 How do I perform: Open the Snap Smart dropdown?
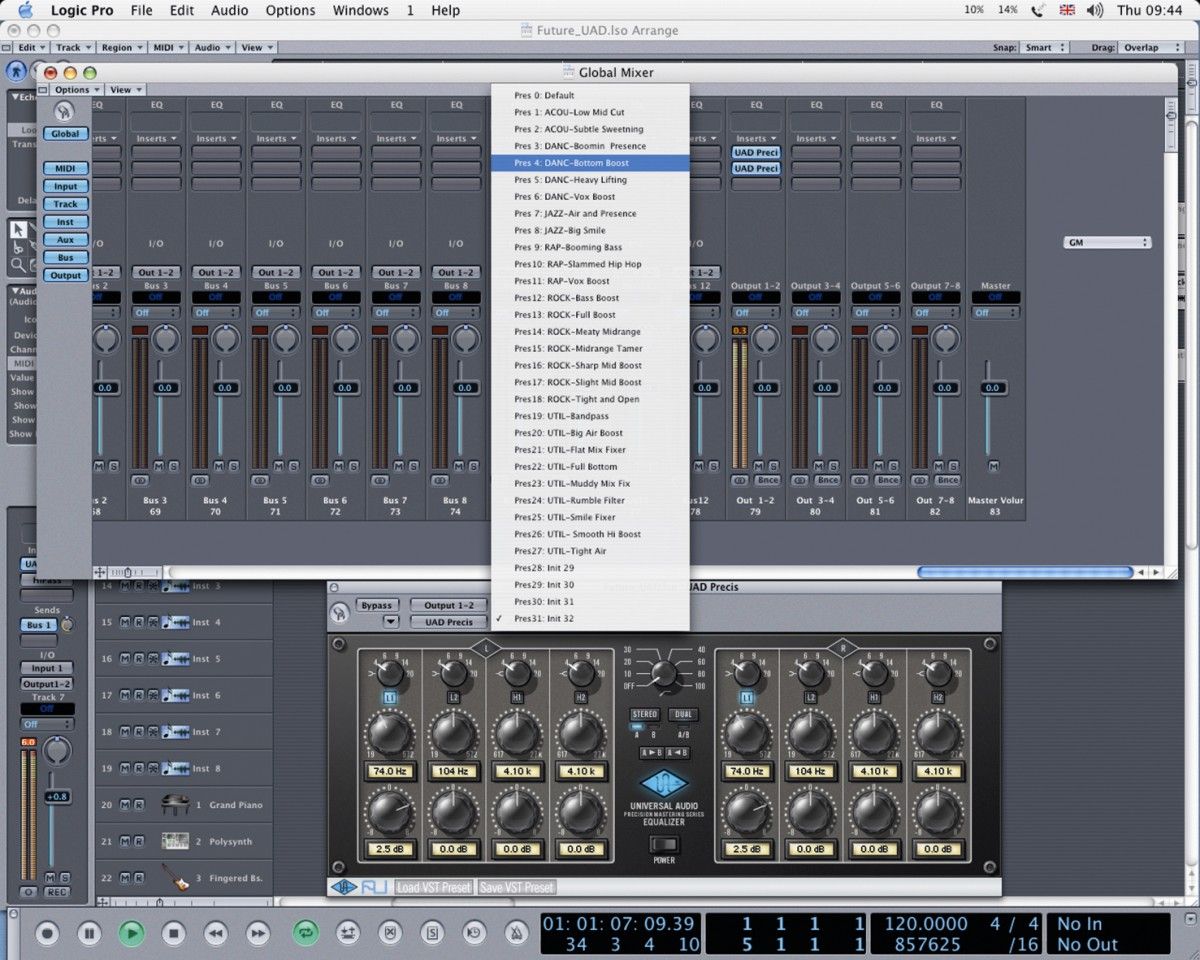[x=1043, y=47]
